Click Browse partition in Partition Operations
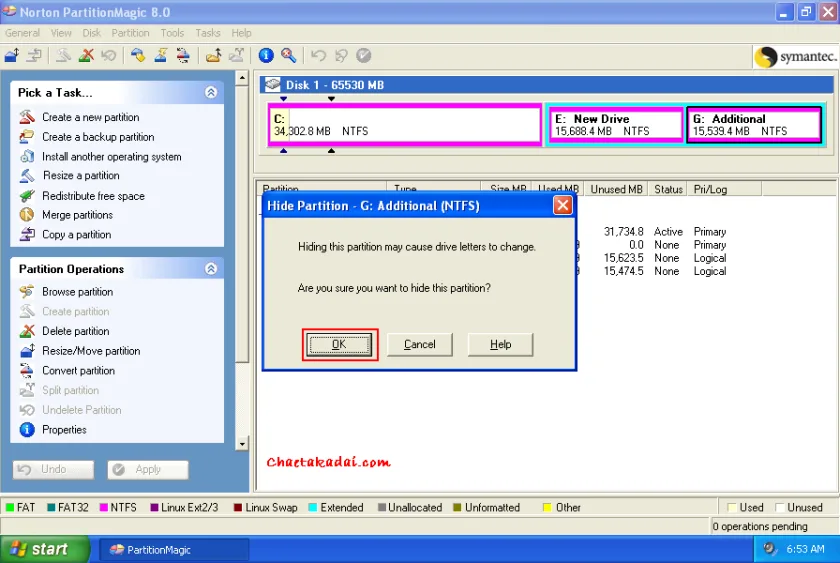Image resolution: width=840 pixels, height=563 pixels. pyautogui.click(x=78, y=292)
